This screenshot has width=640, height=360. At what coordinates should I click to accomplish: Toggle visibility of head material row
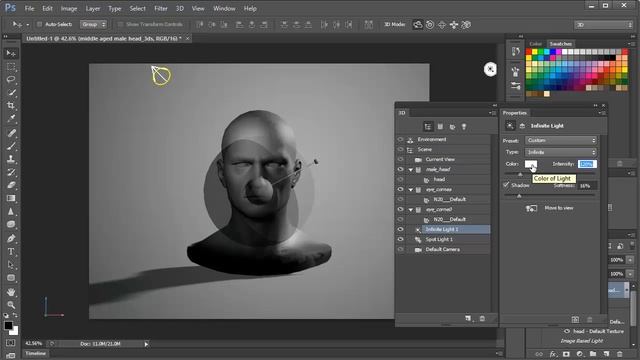[400, 179]
